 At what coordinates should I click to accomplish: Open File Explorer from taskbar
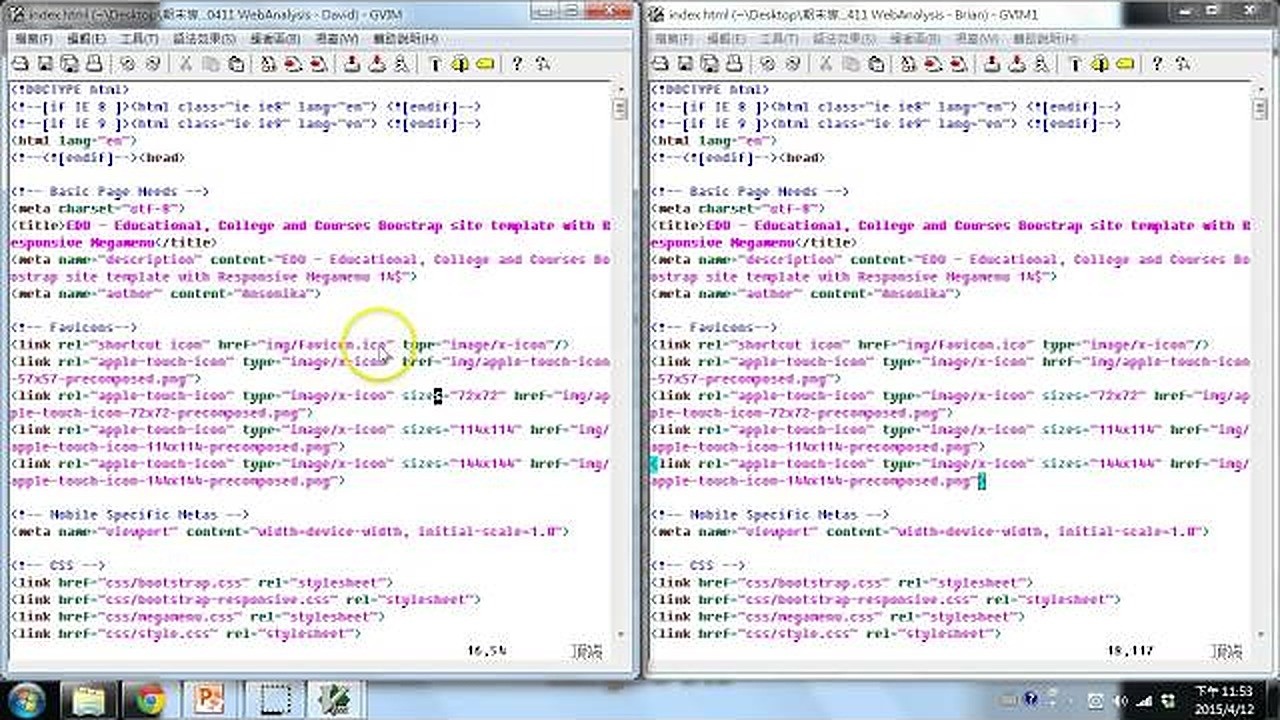pos(90,699)
